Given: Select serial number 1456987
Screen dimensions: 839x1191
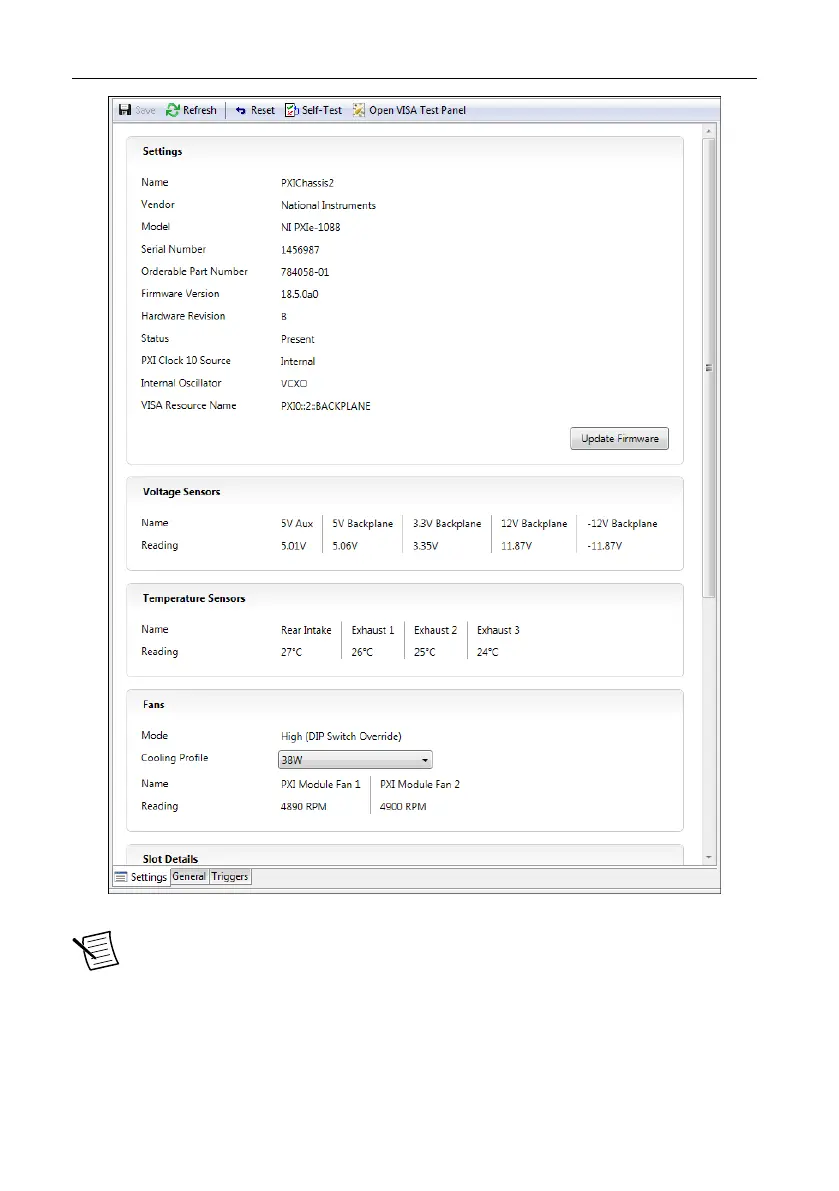Looking at the screenshot, I should 300,250.
